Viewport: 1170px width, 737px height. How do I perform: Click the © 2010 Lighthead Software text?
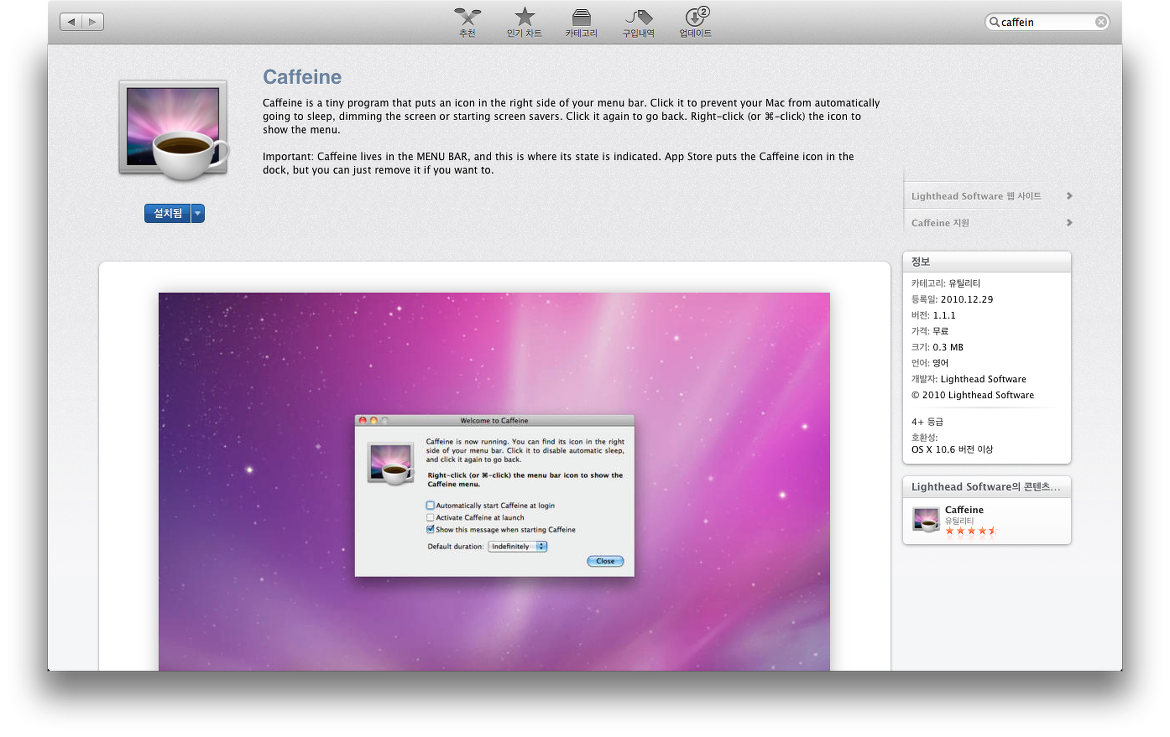pos(972,395)
